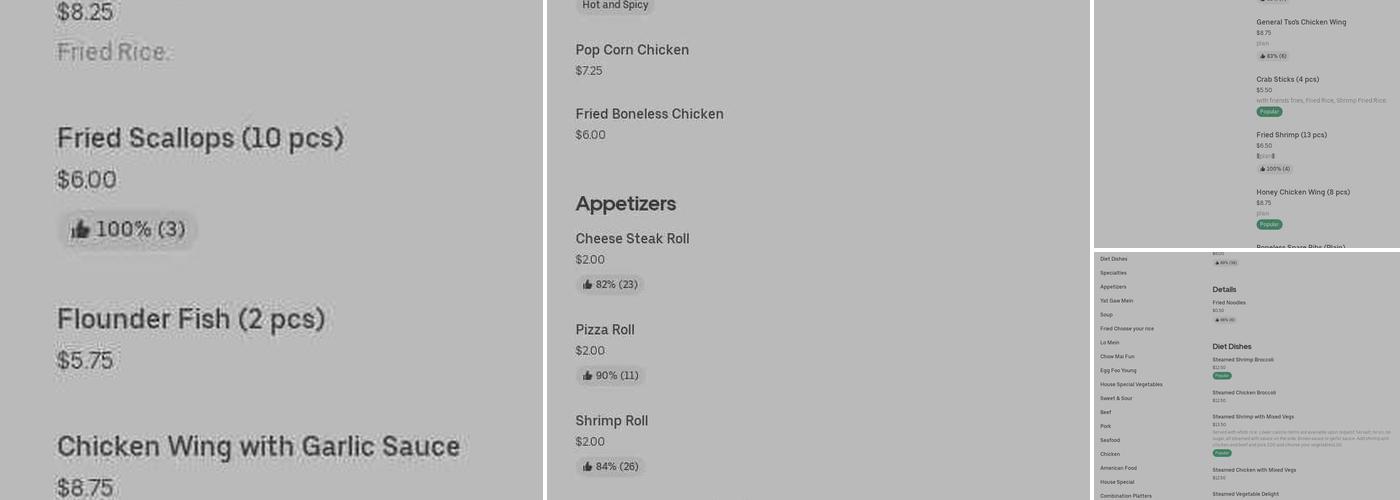1400x500 pixels.
Task: Click the Hot and Spicy tag
Action: coord(615,5)
